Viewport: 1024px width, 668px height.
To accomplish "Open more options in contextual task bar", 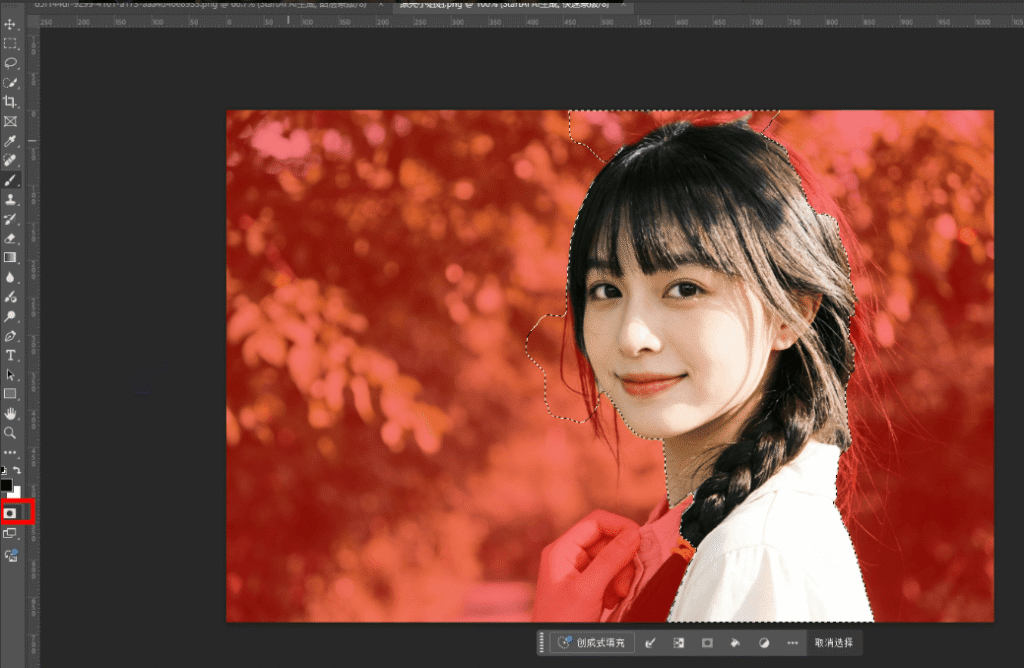I will click(x=792, y=643).
